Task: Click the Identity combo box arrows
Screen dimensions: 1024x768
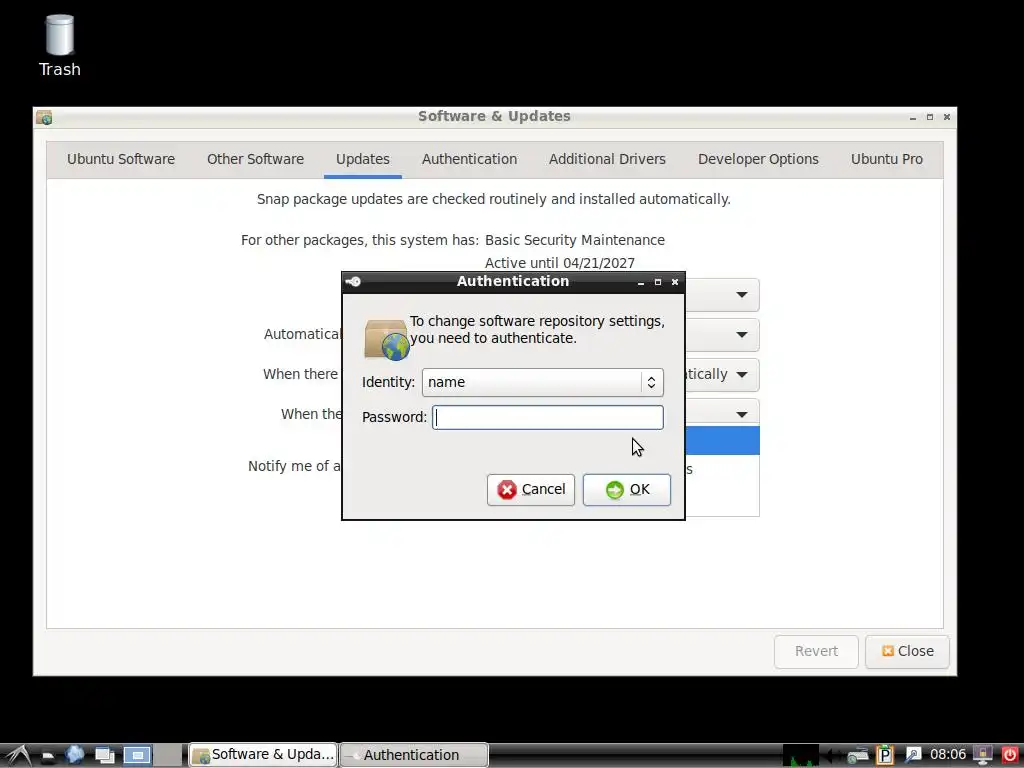Action: coord(651,383)
